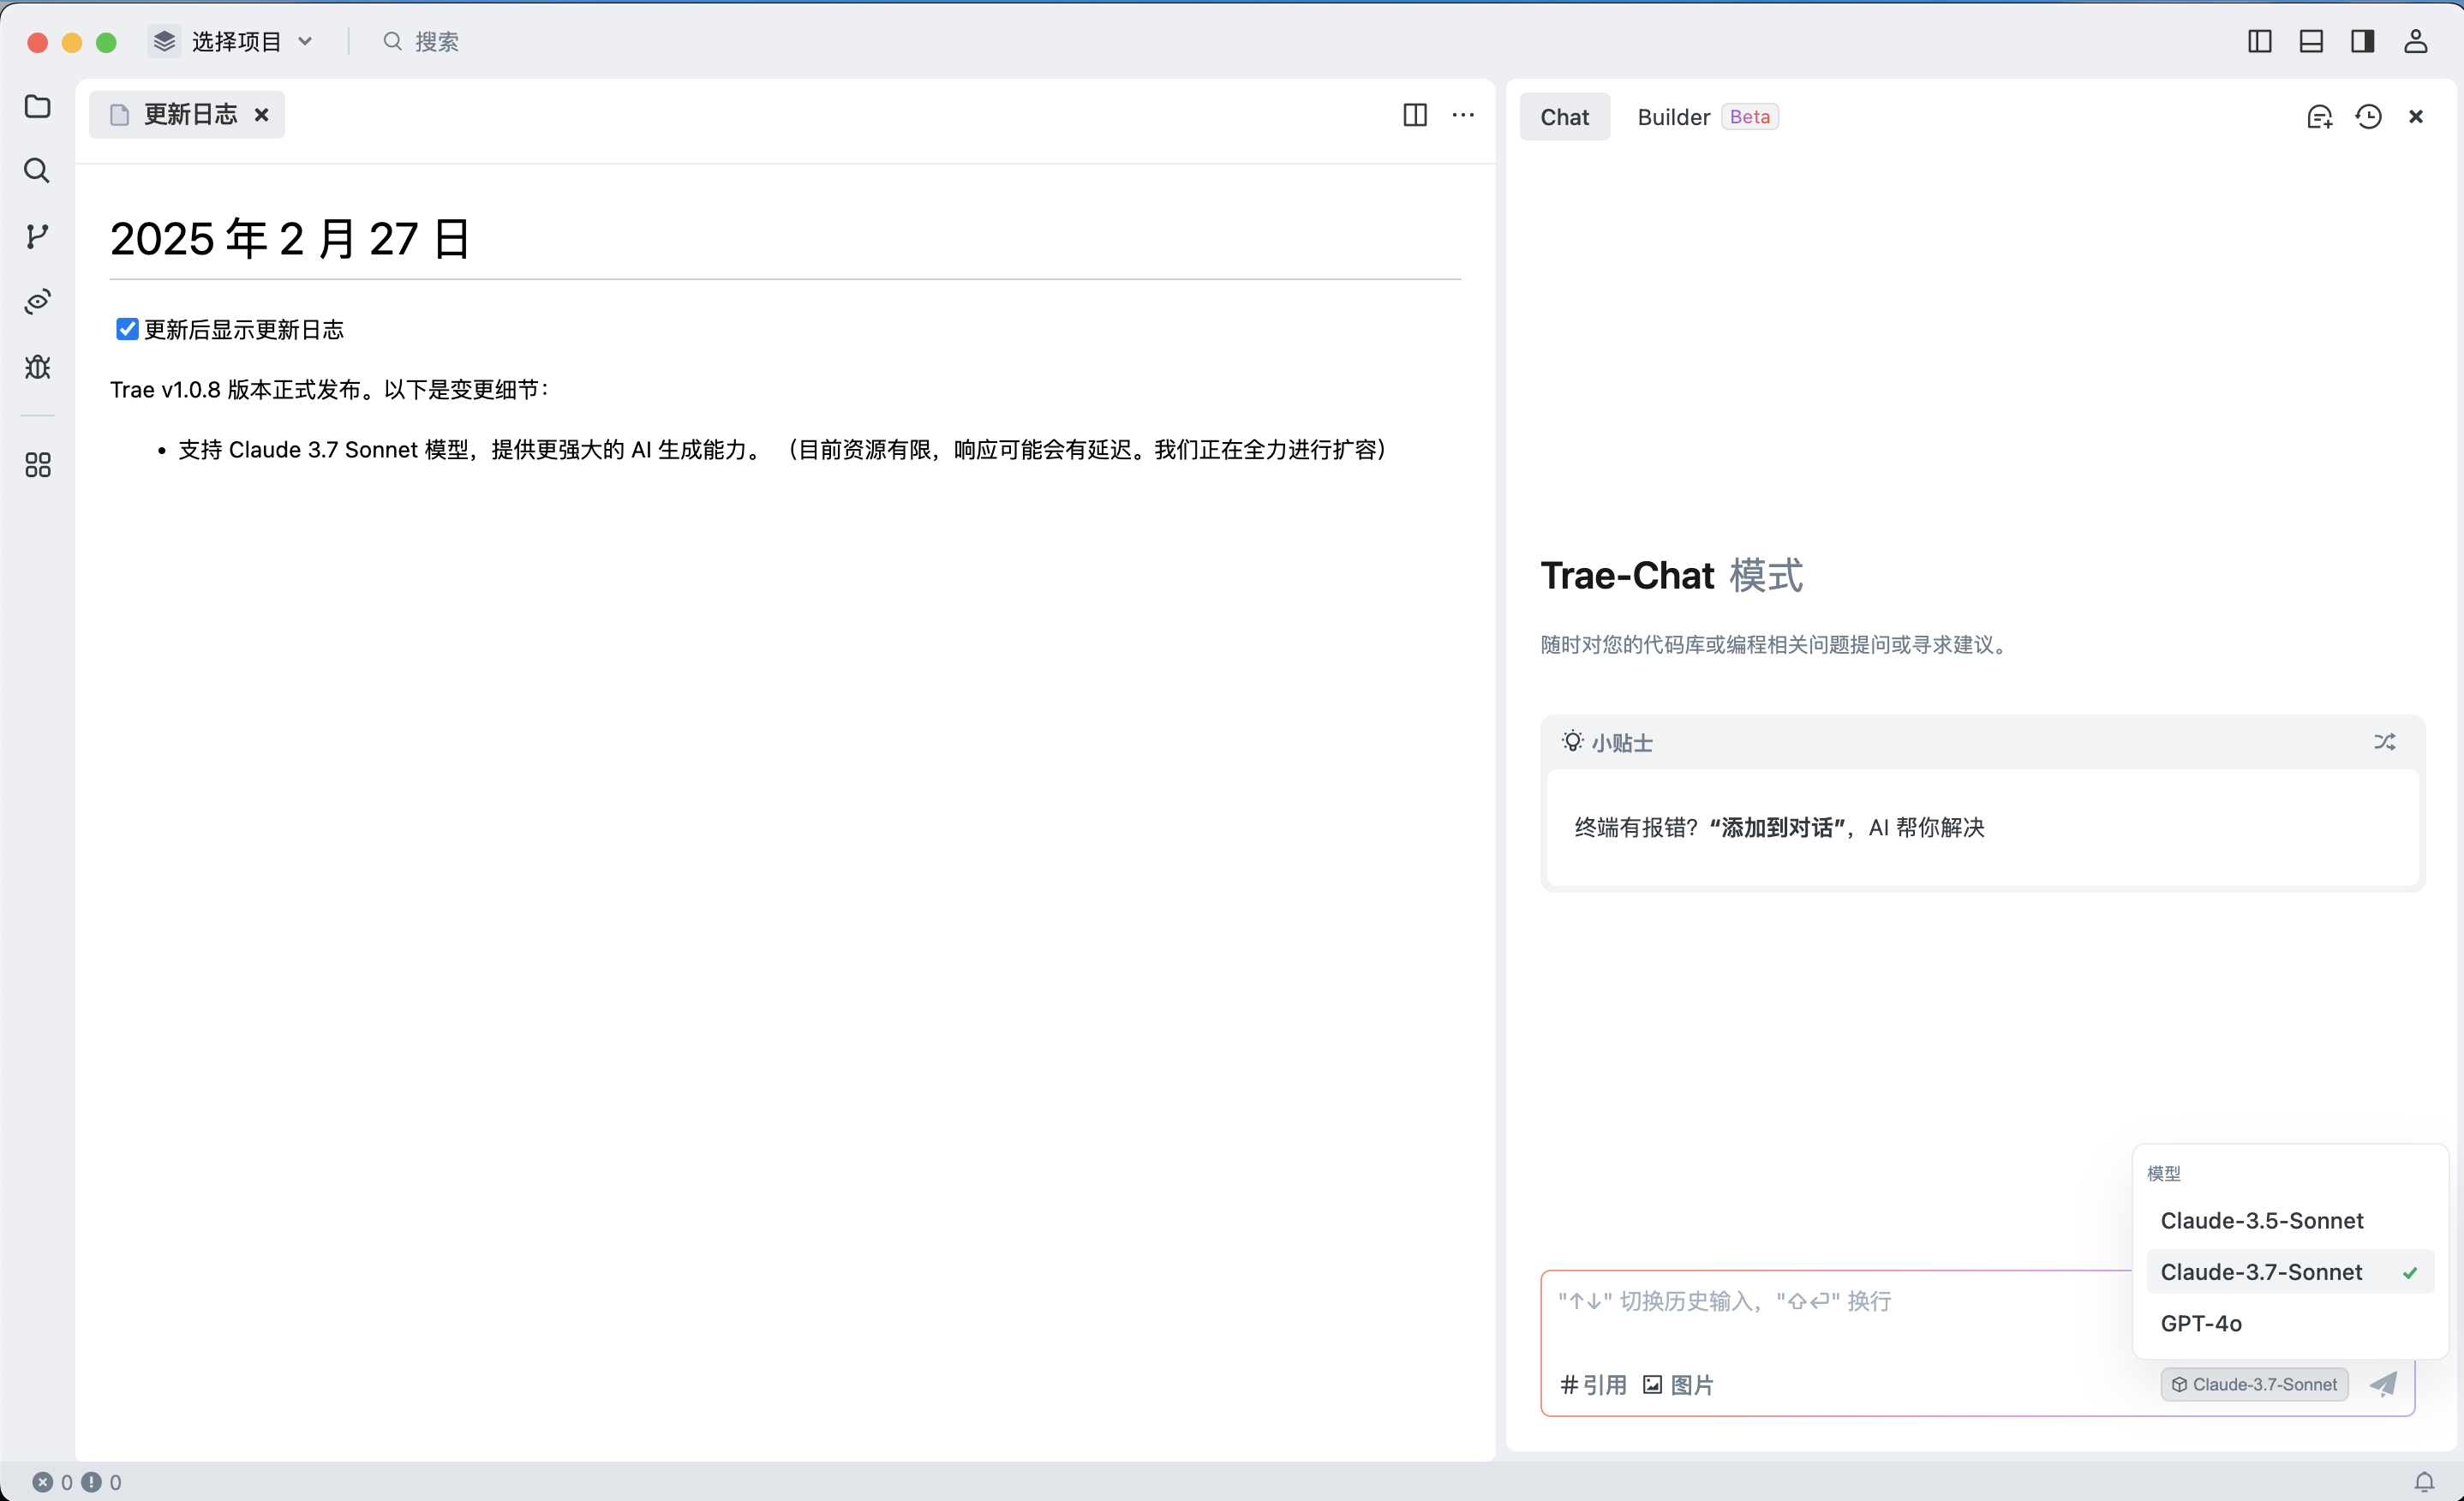Shuffle to another tip in 小贴士
The height and width of the screenshot is (1501, 2464).
pos(2384,742)
